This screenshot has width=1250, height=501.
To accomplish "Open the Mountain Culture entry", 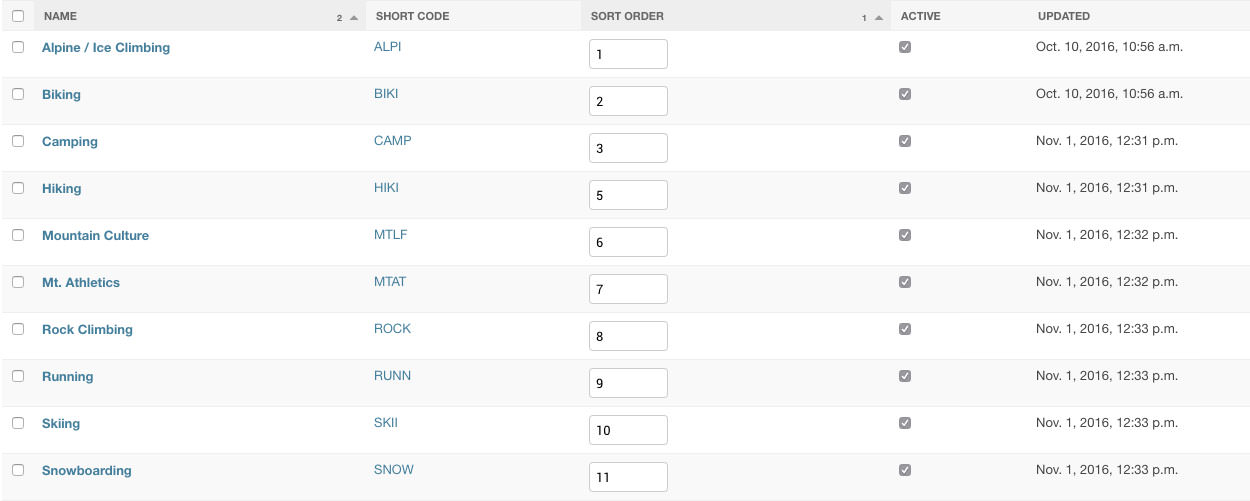I will pos(95,236).
